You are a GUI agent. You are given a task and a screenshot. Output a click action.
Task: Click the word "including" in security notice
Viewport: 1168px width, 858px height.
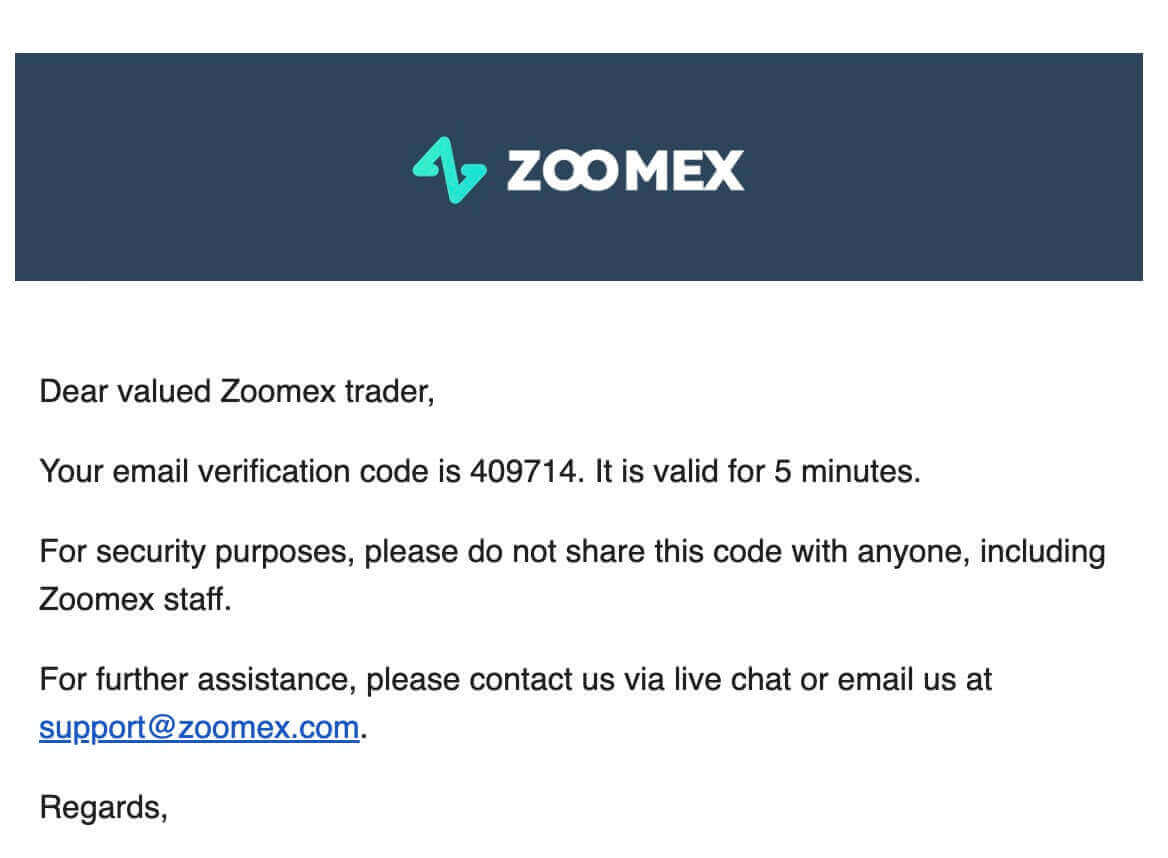1043,551
